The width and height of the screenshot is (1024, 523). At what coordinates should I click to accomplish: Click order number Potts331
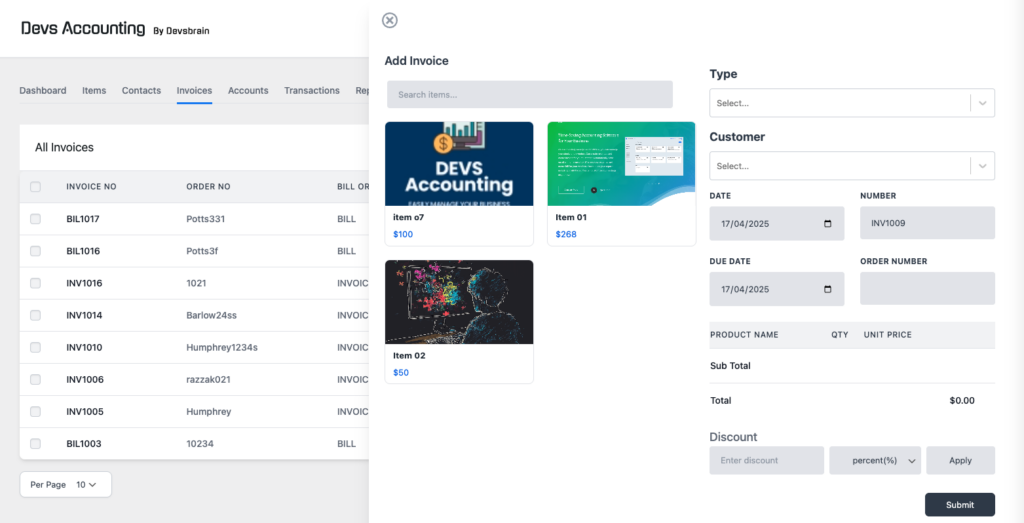coord(206,219)
